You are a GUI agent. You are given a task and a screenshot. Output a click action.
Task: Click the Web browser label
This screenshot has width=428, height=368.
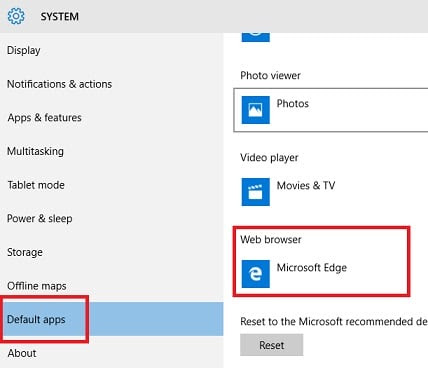tap(271, 239)
